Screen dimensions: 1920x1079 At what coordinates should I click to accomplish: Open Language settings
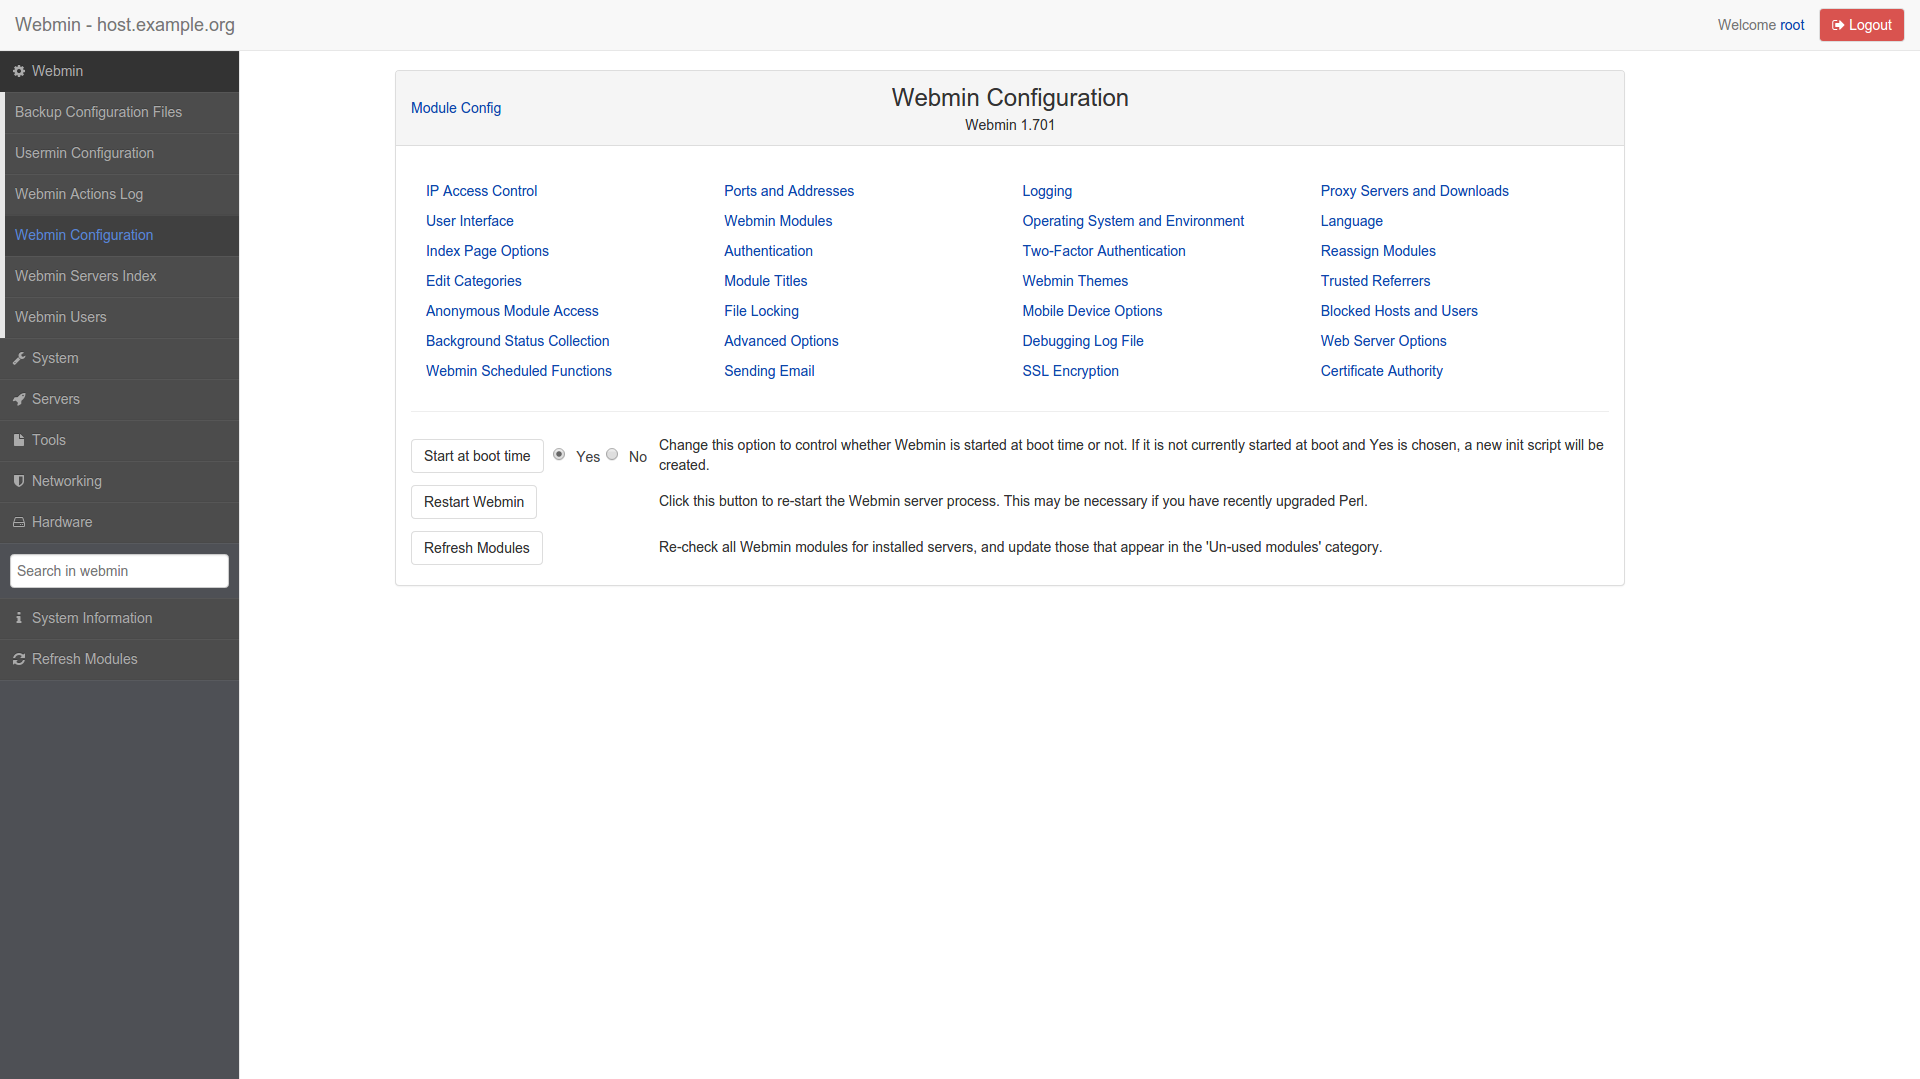tap(1351, 221)
